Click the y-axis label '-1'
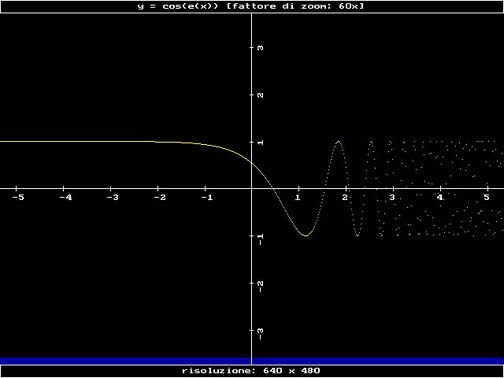Screen dimensions: 504x378 point(261,239)
